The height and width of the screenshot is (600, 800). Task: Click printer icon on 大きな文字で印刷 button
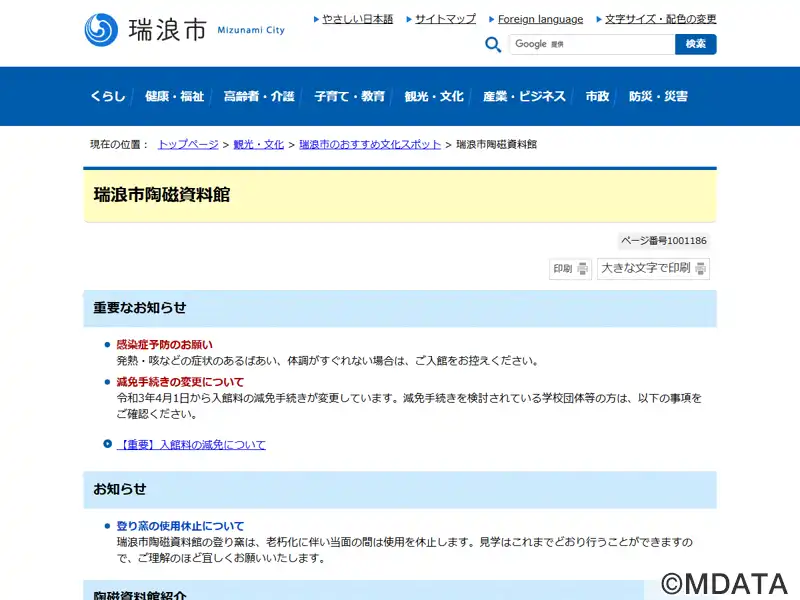tap(701, 269)
